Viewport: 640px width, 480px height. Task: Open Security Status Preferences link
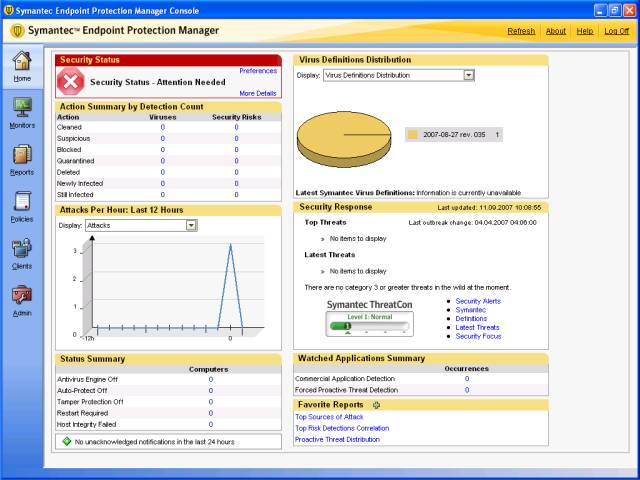pos(258,71)
